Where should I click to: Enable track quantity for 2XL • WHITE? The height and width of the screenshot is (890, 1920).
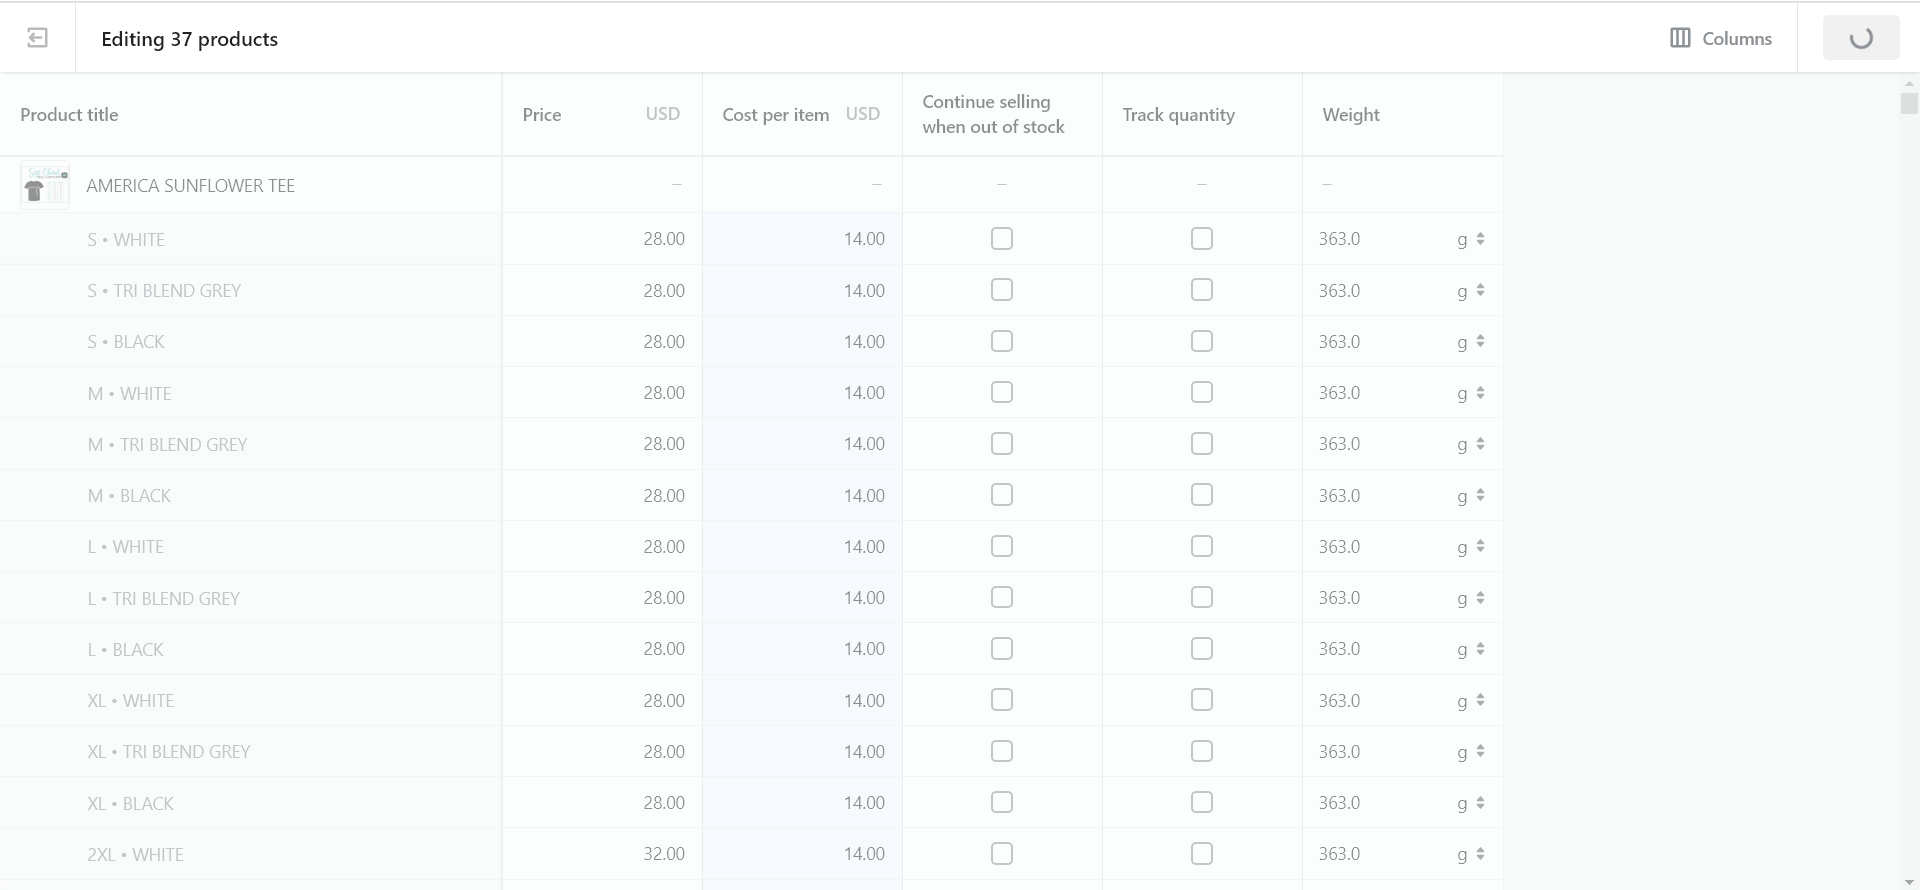pos(1201,854)
